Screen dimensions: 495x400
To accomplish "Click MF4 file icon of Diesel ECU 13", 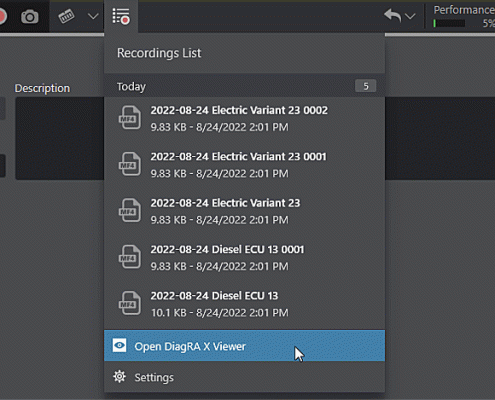I will pyautogui.click(x=129, y=303).
